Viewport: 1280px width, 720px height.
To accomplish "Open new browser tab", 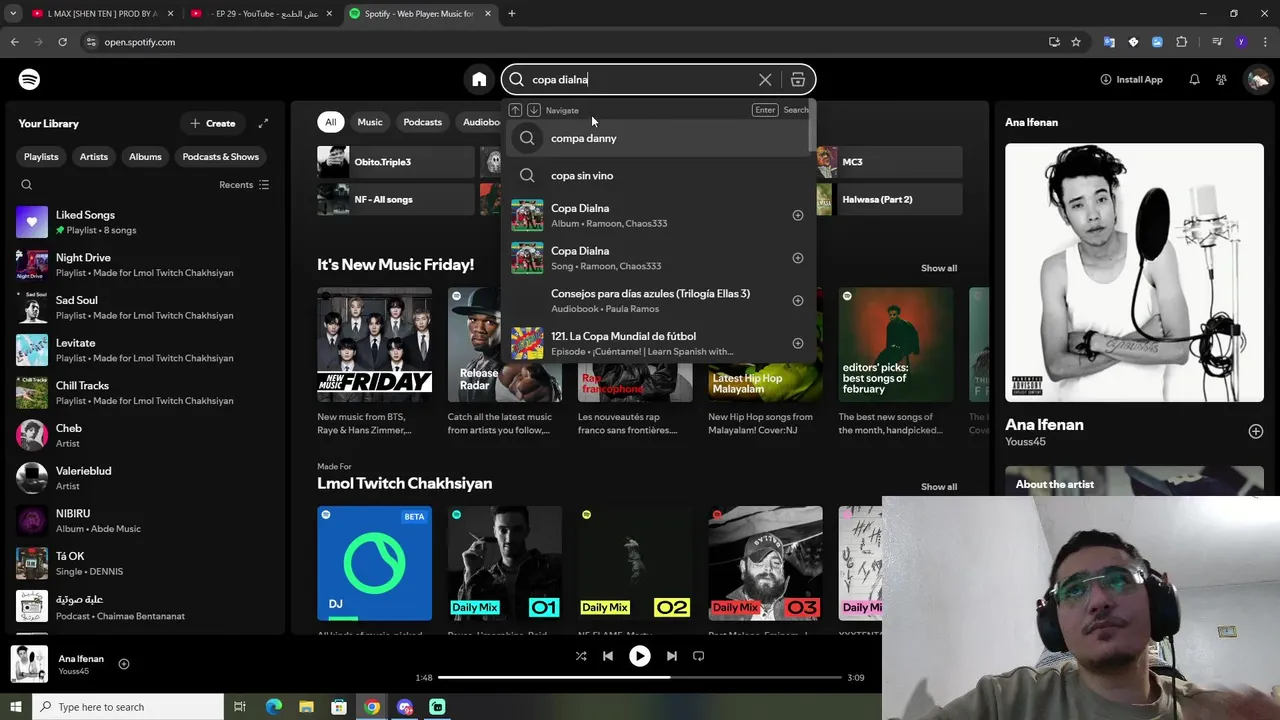I will tap(511, 14).
